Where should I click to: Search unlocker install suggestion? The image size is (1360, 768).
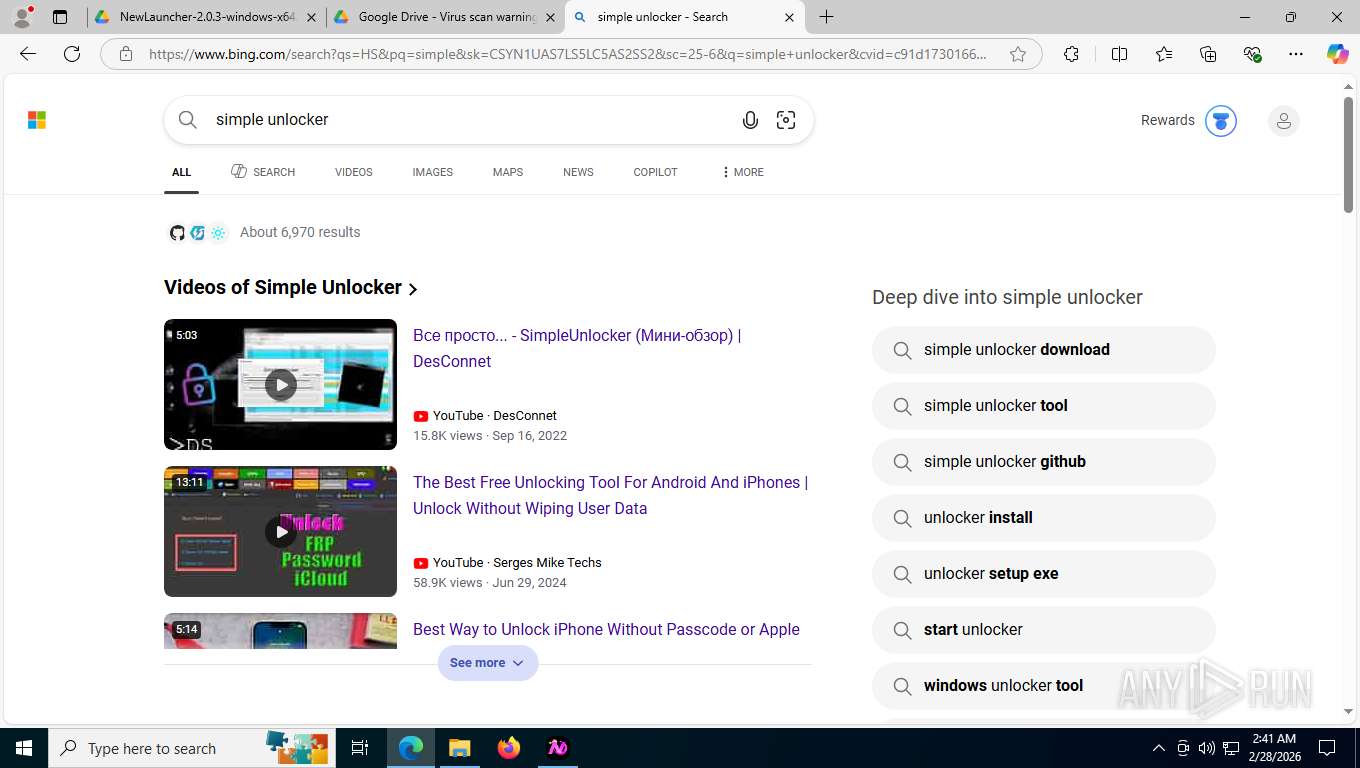[x=1043, y=518]
